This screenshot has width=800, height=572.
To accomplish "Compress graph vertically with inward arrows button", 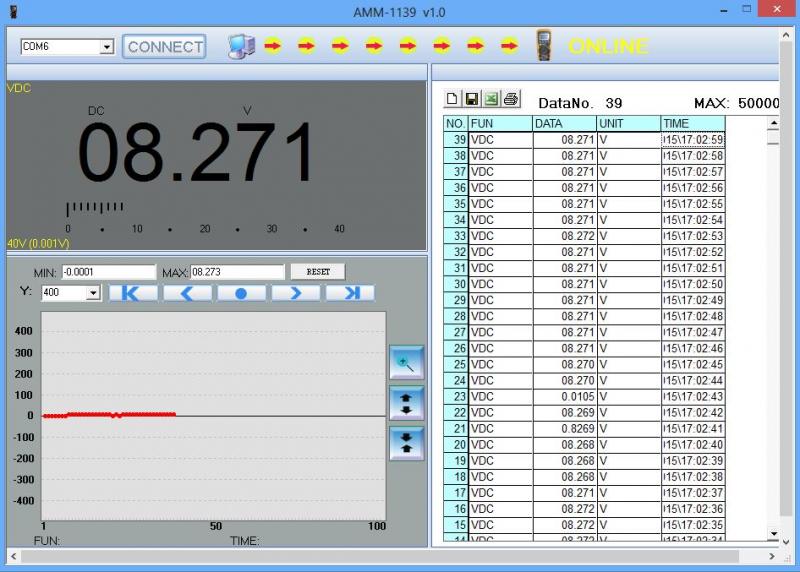I will [406, 443].
